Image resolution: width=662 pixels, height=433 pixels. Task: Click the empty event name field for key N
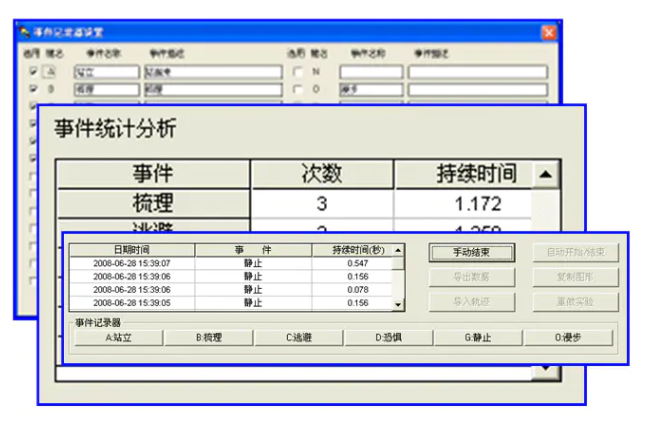[371, 72]
